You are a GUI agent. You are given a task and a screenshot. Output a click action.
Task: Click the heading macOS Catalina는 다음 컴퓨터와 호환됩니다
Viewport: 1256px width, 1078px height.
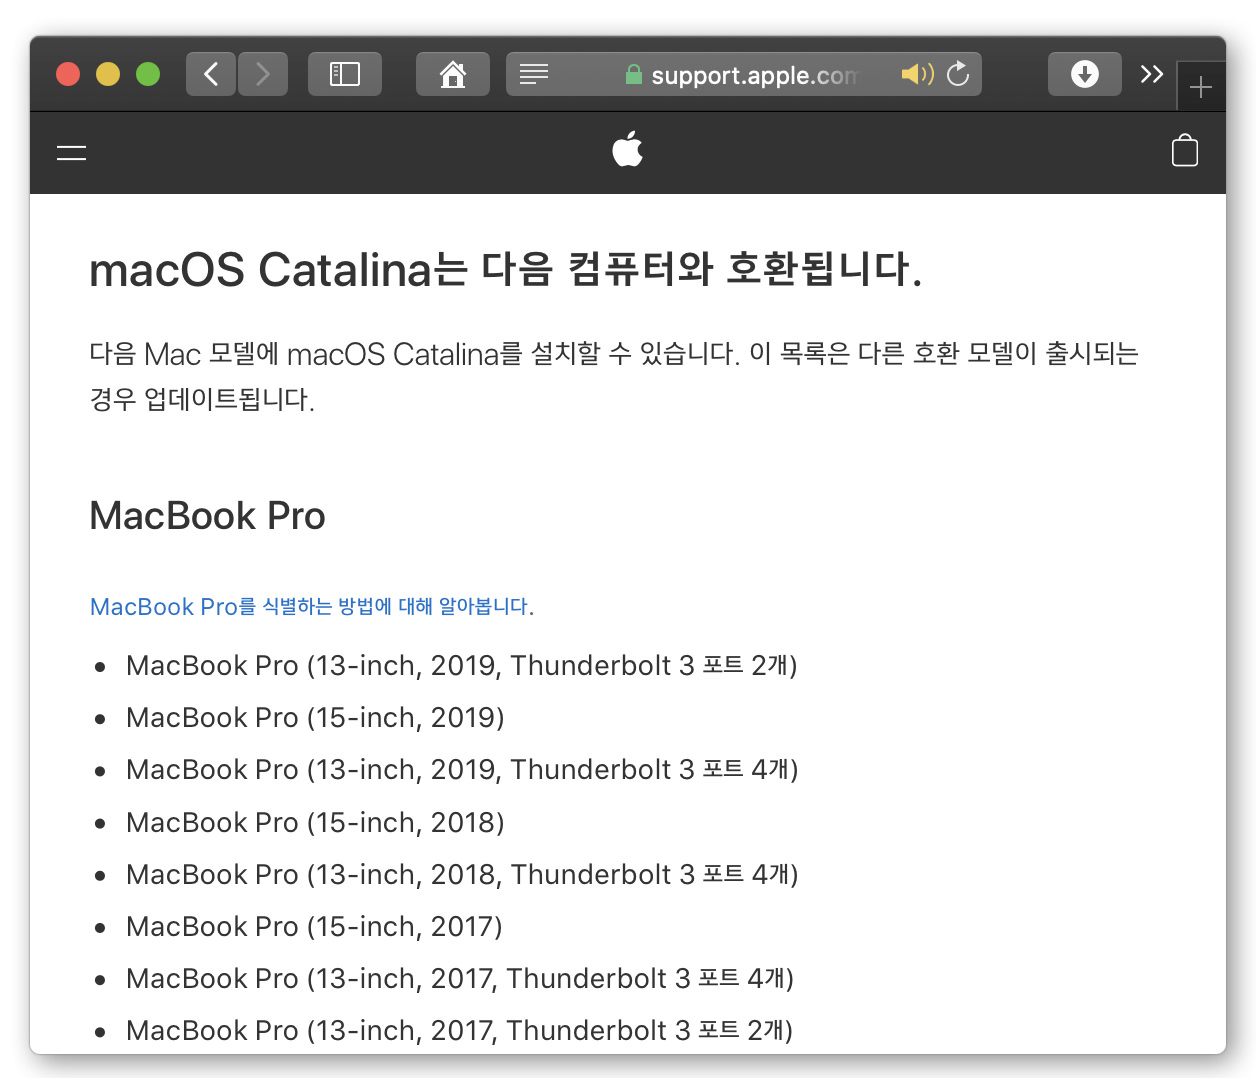pos(505,270)
